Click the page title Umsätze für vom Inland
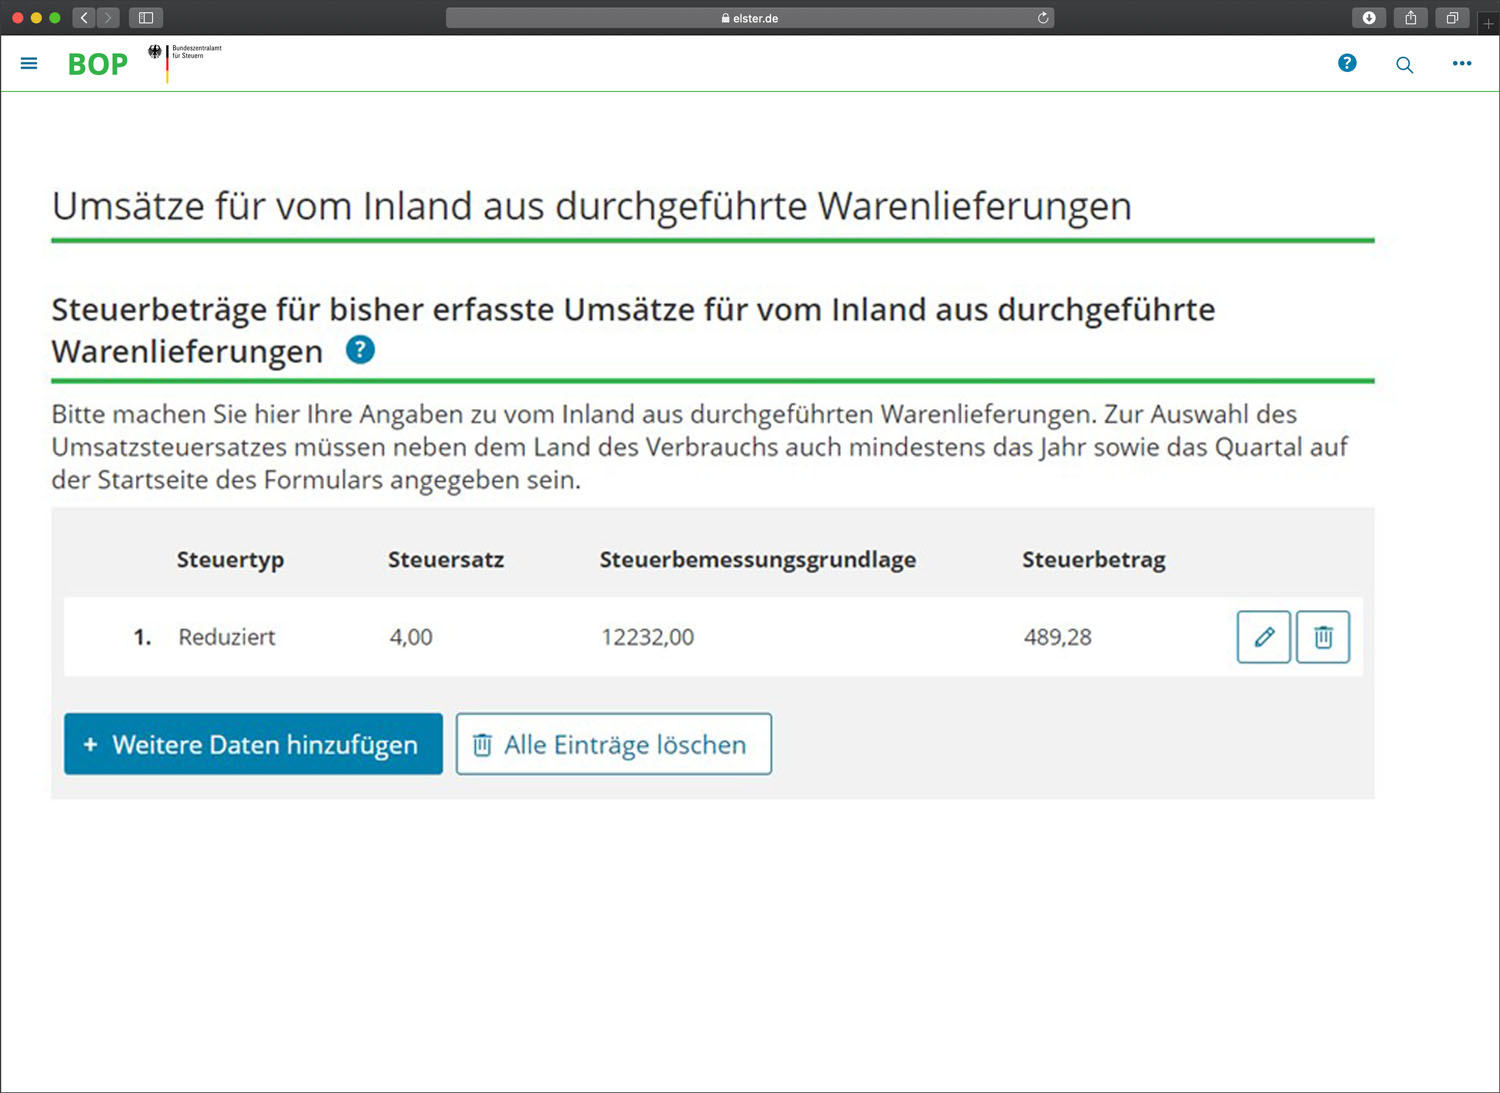This screenshot has height=1093, width=1500. [592, 206]
